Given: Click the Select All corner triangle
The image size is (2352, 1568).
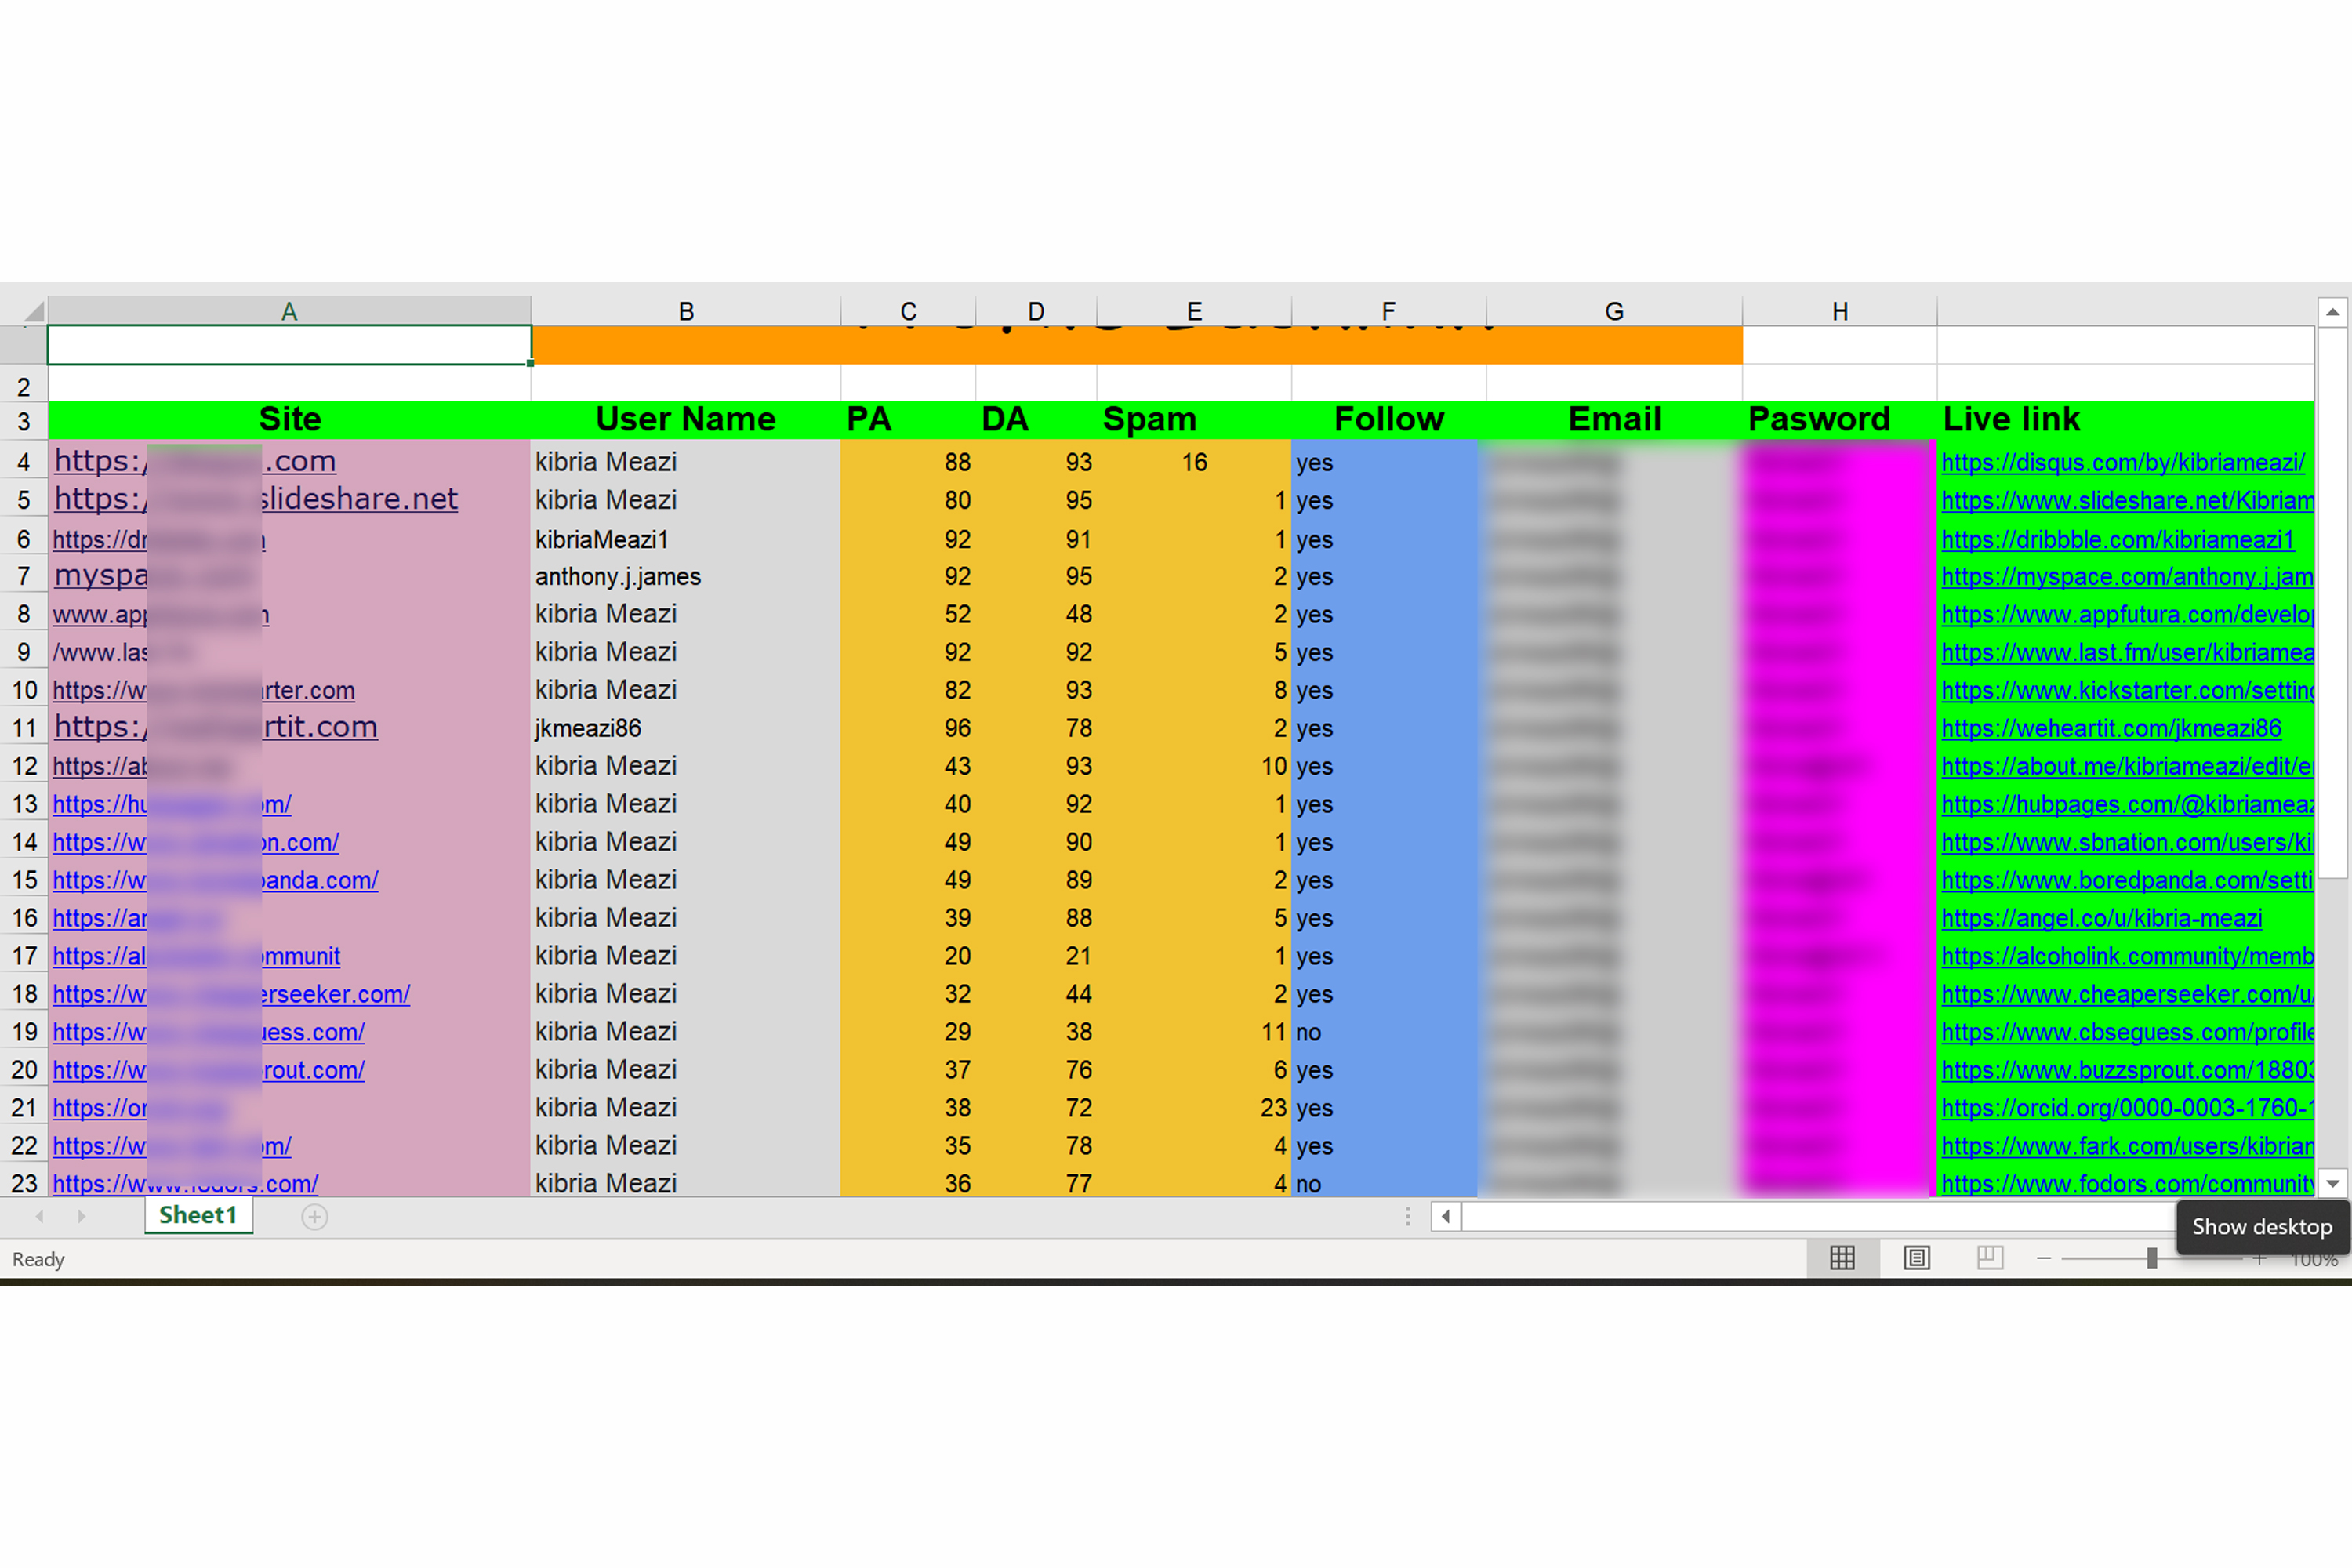Looking at the screenshot, I should (33, 311).
